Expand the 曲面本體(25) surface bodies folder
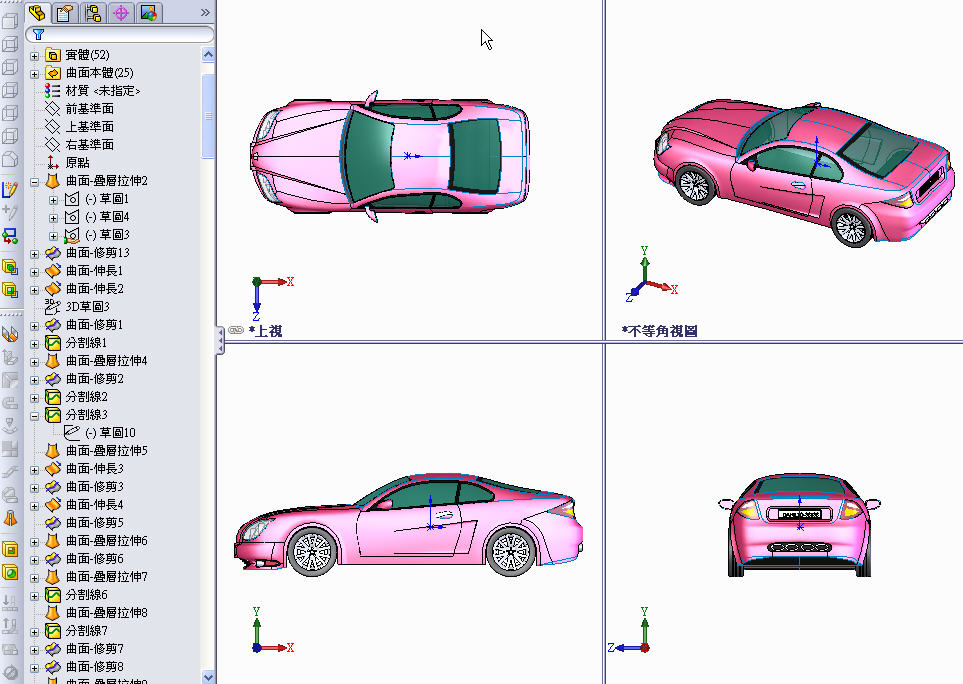 point(37,72)
